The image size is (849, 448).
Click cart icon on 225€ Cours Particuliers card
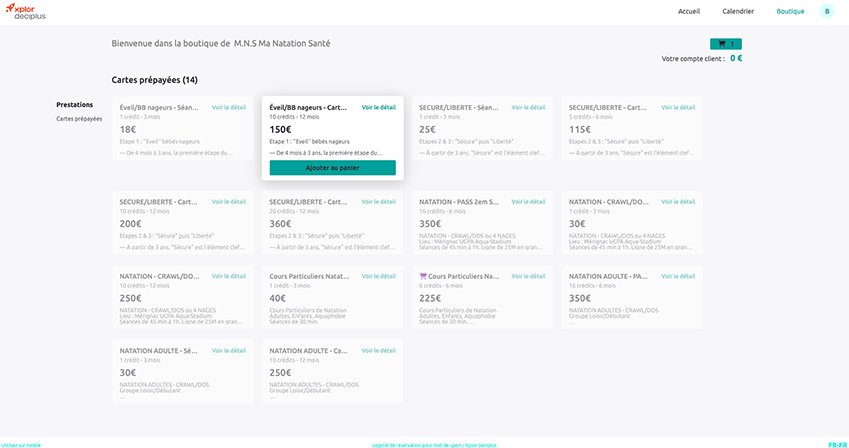(424, 276)
